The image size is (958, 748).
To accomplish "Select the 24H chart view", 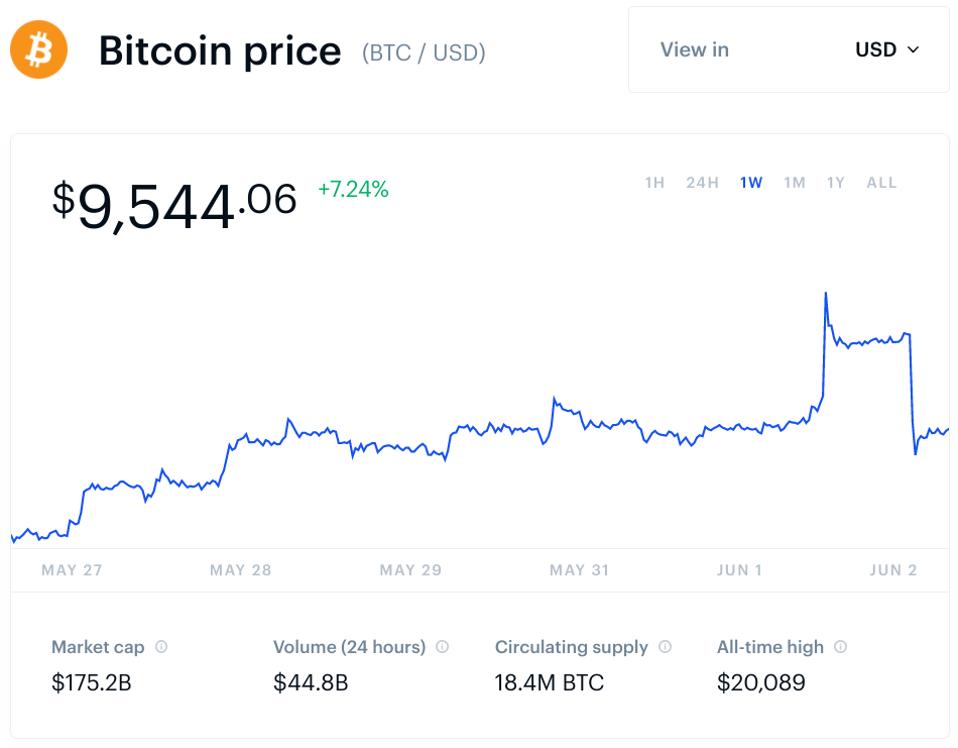I will pos(704,183).
